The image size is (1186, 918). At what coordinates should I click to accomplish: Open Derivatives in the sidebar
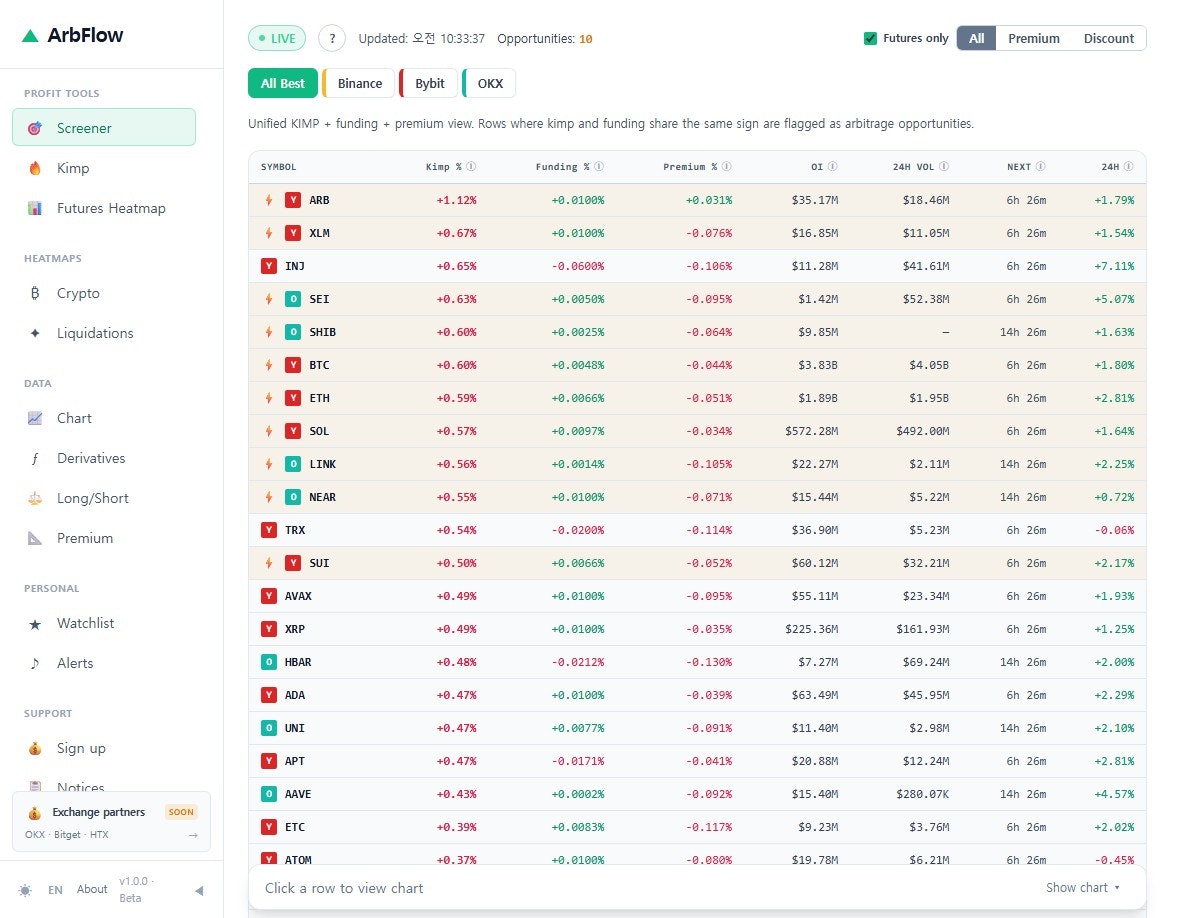(x=104, y=458)
